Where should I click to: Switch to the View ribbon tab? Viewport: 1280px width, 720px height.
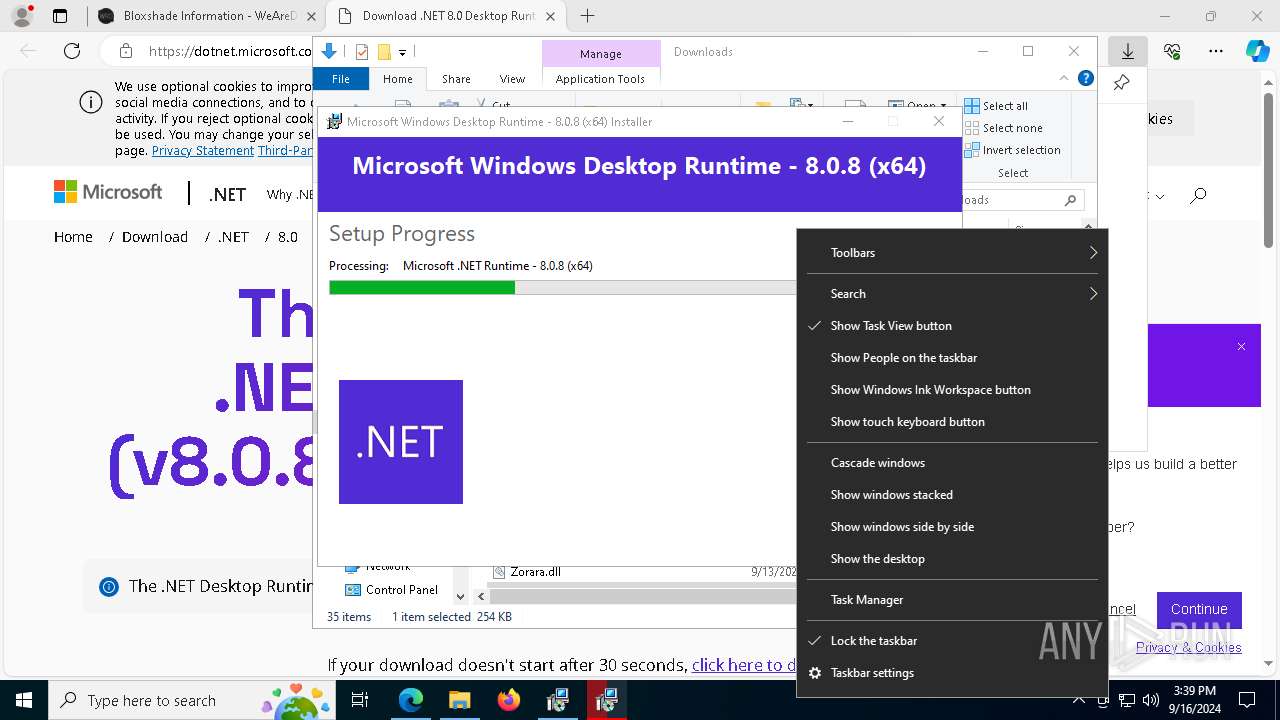(512, 79)
